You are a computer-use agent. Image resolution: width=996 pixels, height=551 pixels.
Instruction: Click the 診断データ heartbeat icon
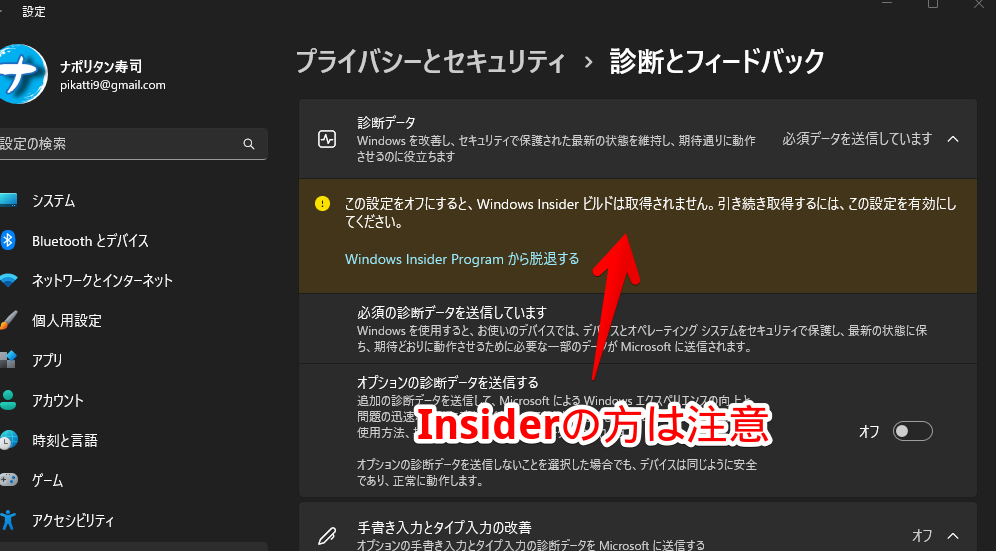[x=327, y=139]
